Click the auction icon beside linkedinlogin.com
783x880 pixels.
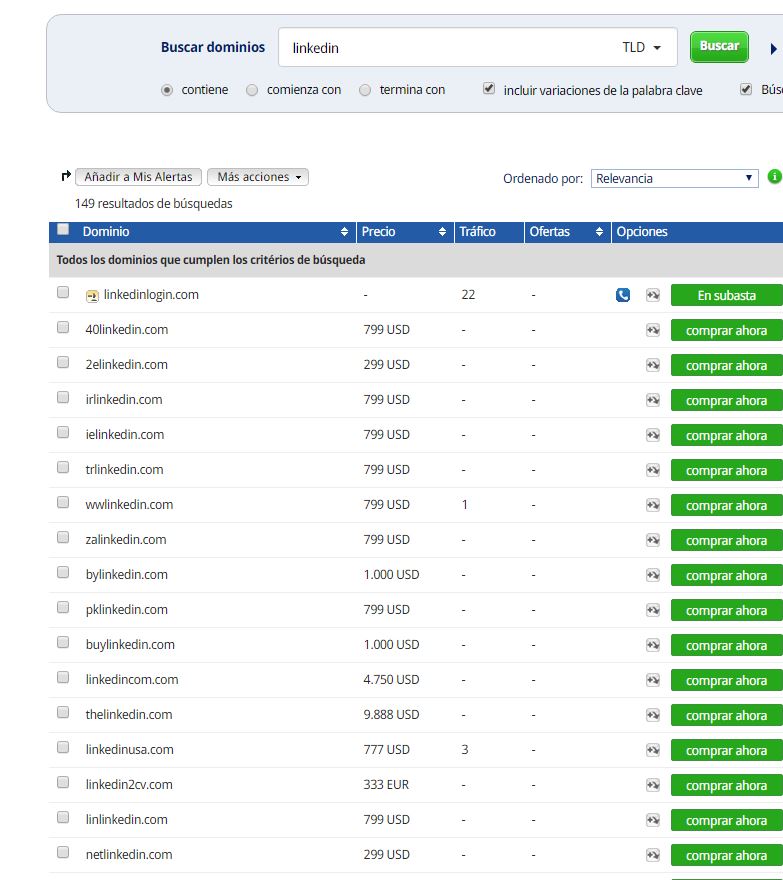click(92, 296)
